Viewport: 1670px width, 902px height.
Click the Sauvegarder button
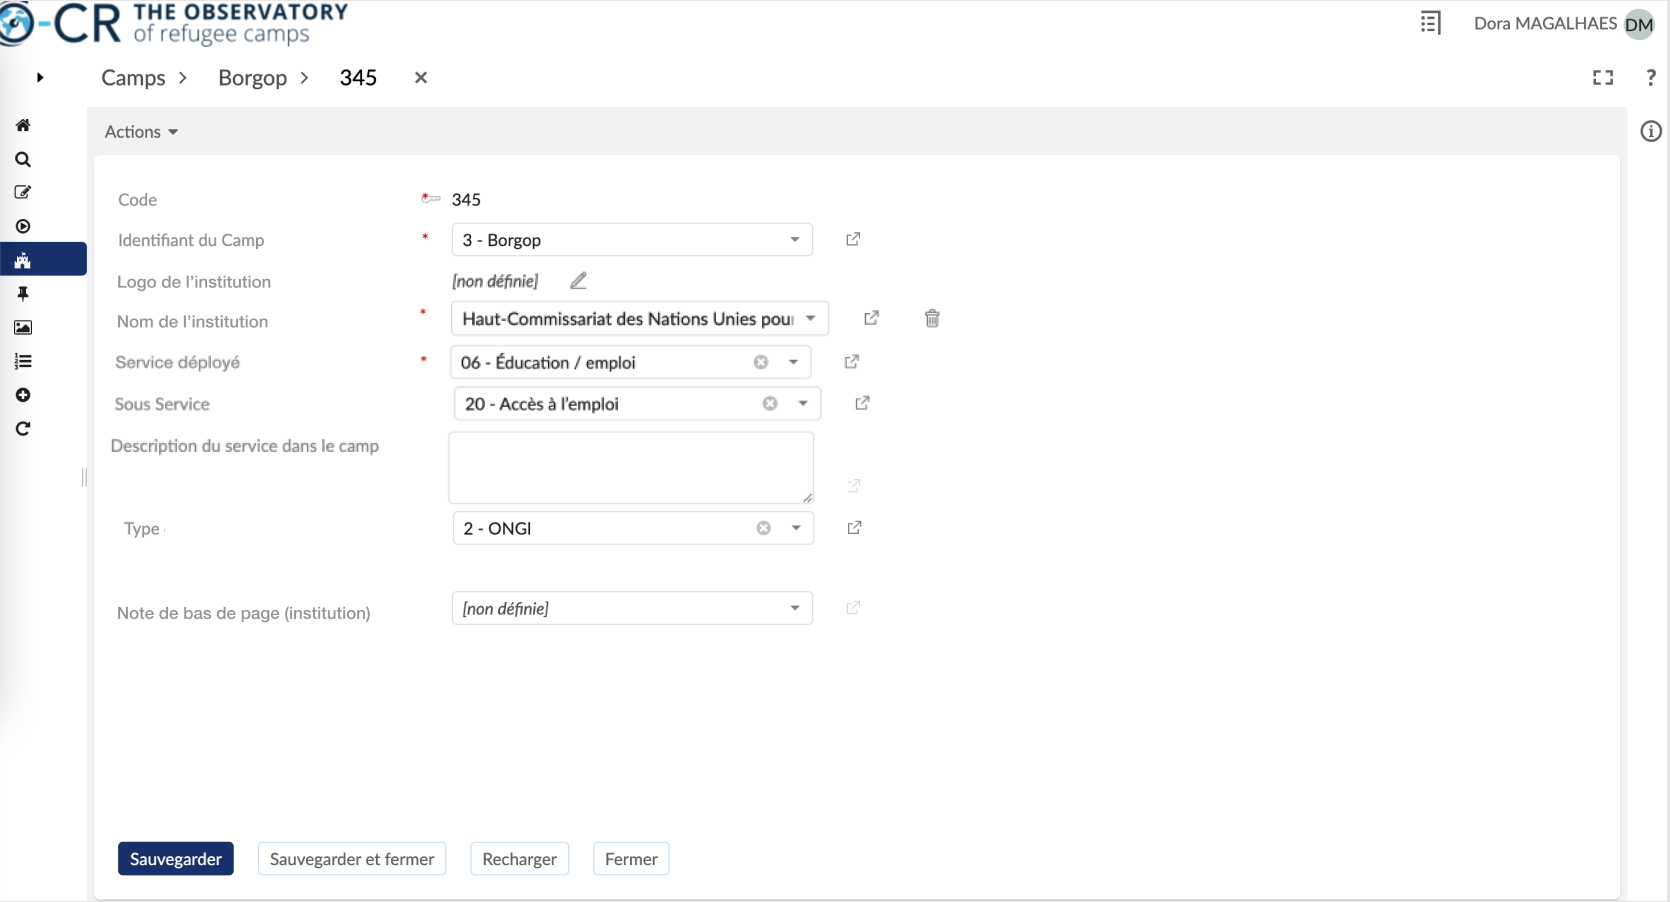176,859
